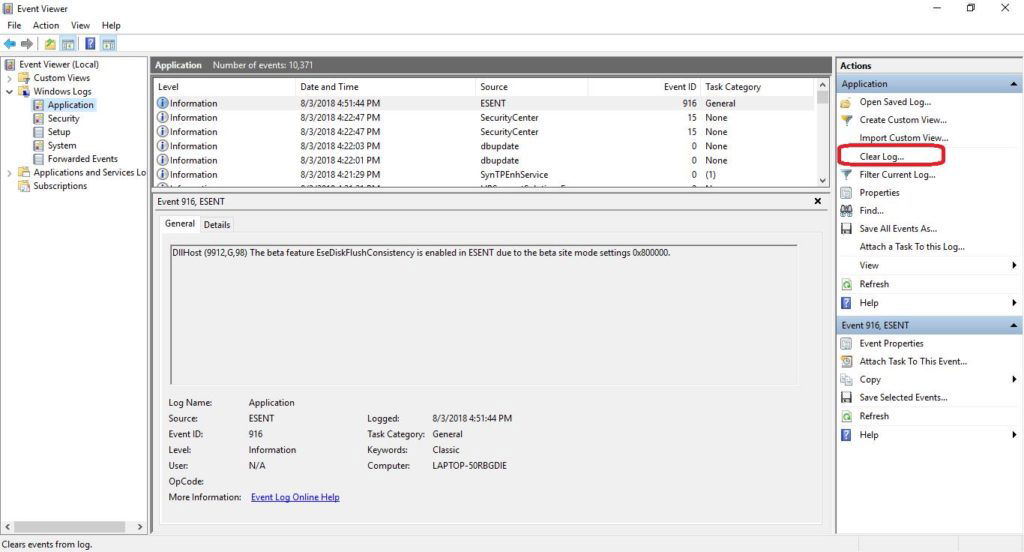Open the Event Log Online Help link
This screenshot has height=552, width=1024.
coord(295,497)
